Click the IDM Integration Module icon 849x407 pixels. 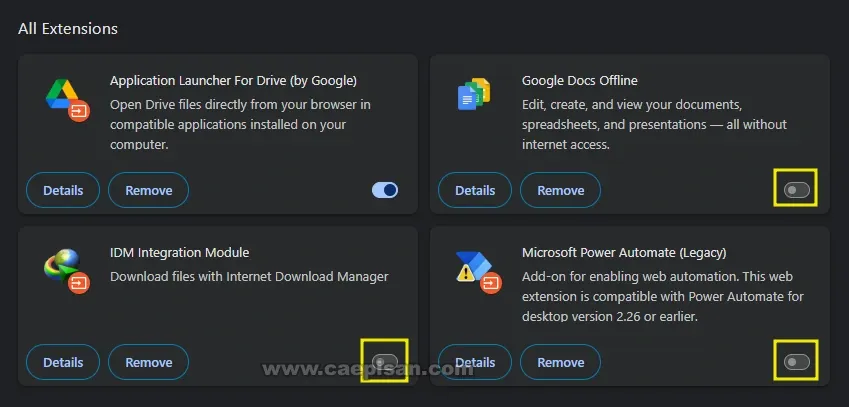(x=66, y=271)
